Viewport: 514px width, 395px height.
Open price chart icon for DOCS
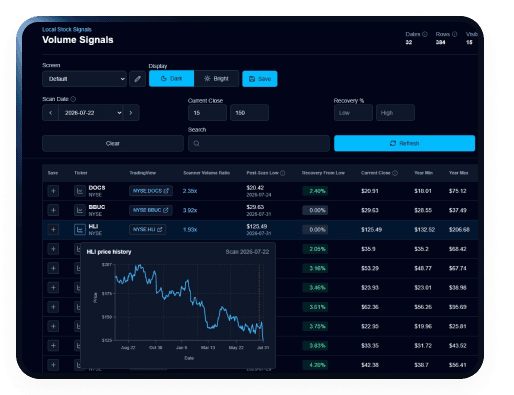coord(80,191)
